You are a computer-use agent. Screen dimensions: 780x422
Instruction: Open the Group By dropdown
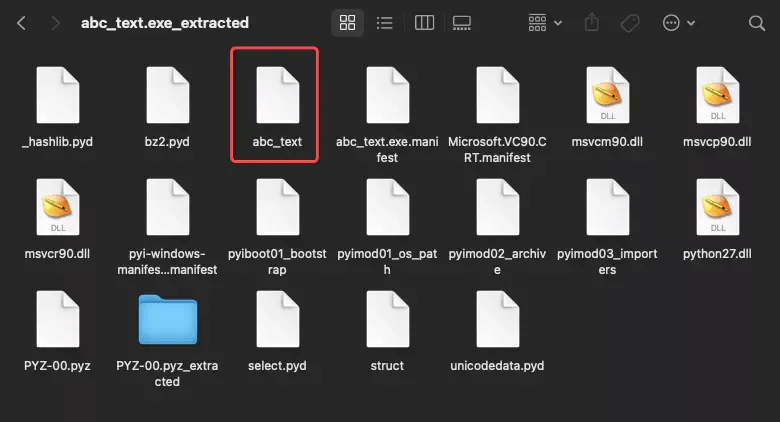click(545, 22)
